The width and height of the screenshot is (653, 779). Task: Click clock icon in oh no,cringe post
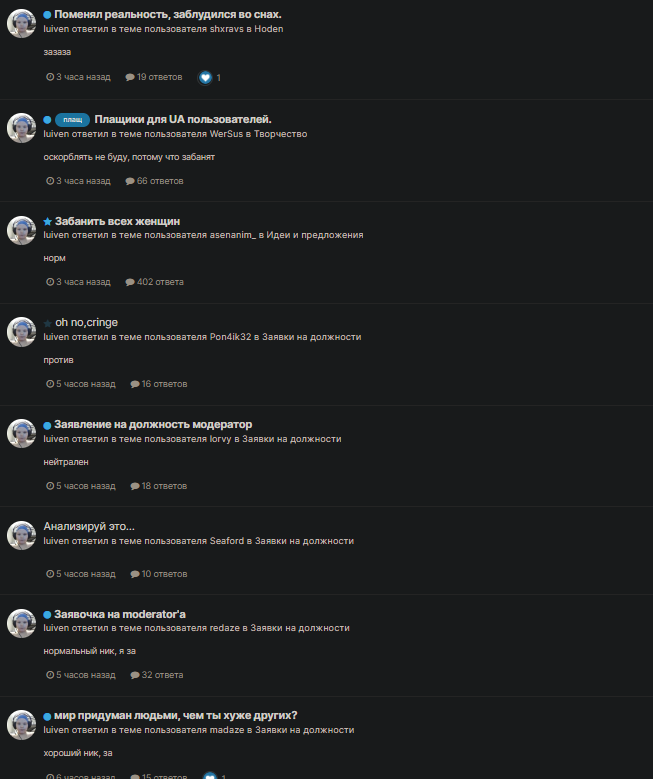(50, 384)
